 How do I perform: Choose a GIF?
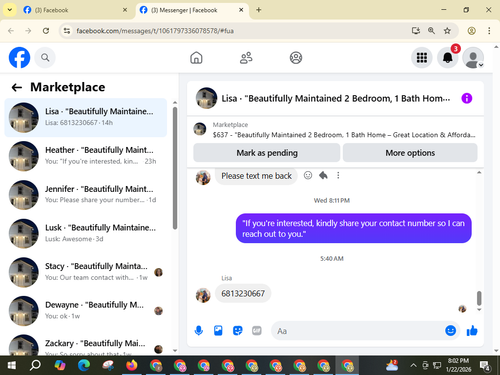point(257,331)
